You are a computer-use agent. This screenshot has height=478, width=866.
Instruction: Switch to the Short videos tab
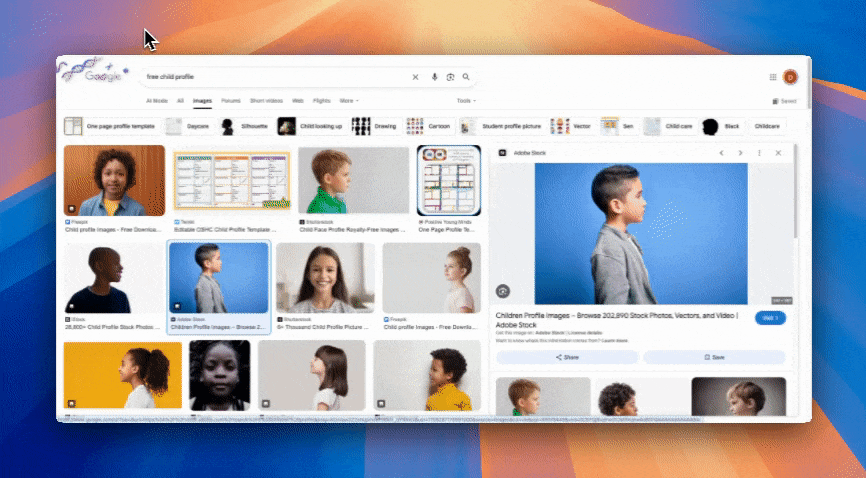266,101
